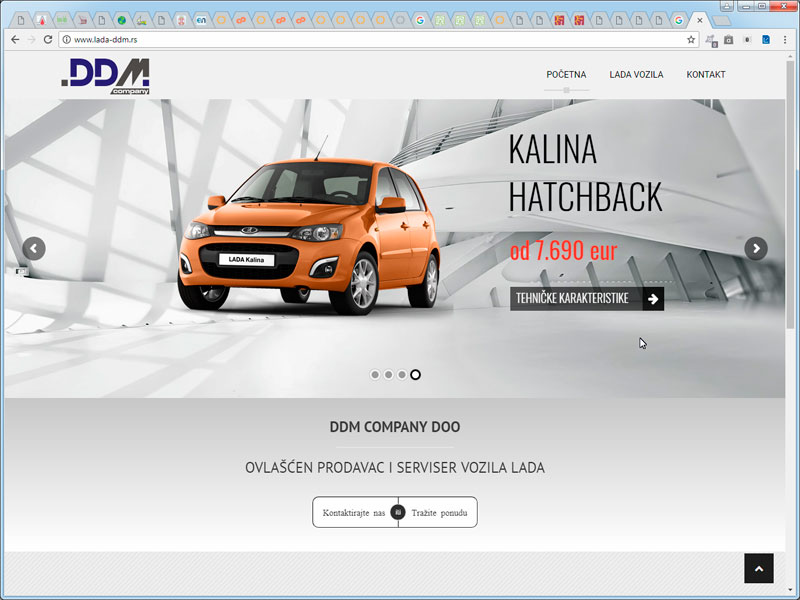Click the scroll-to-top arrow button
This screenshot has width=800, height=600.
[x=758, y=568]
